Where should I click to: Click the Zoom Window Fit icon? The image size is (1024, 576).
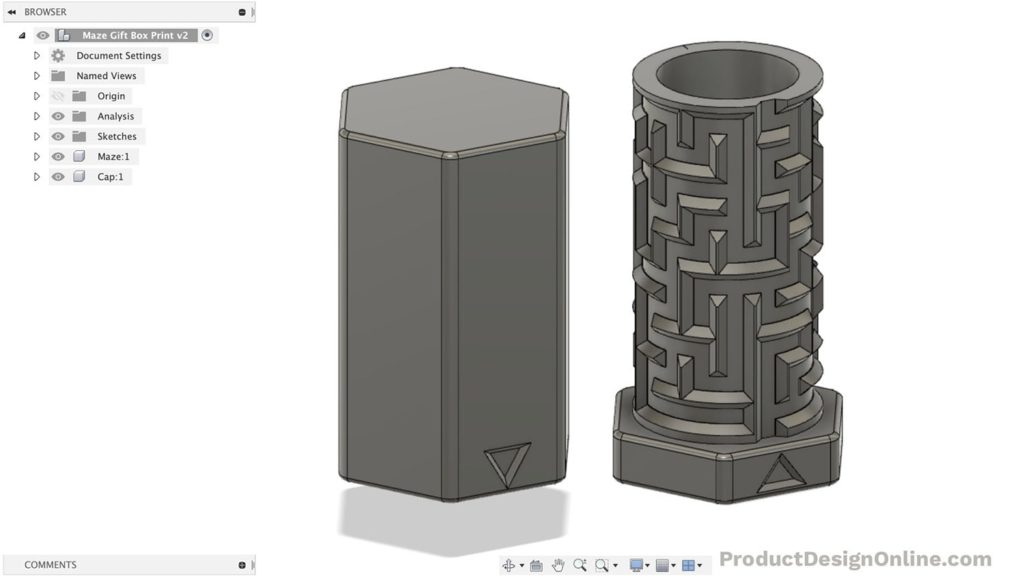coord(601,566)
